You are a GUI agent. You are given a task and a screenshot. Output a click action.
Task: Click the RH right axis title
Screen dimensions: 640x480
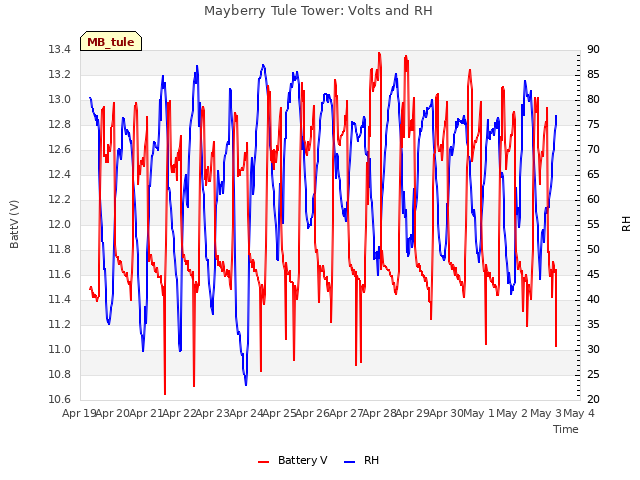coord(626,224)
